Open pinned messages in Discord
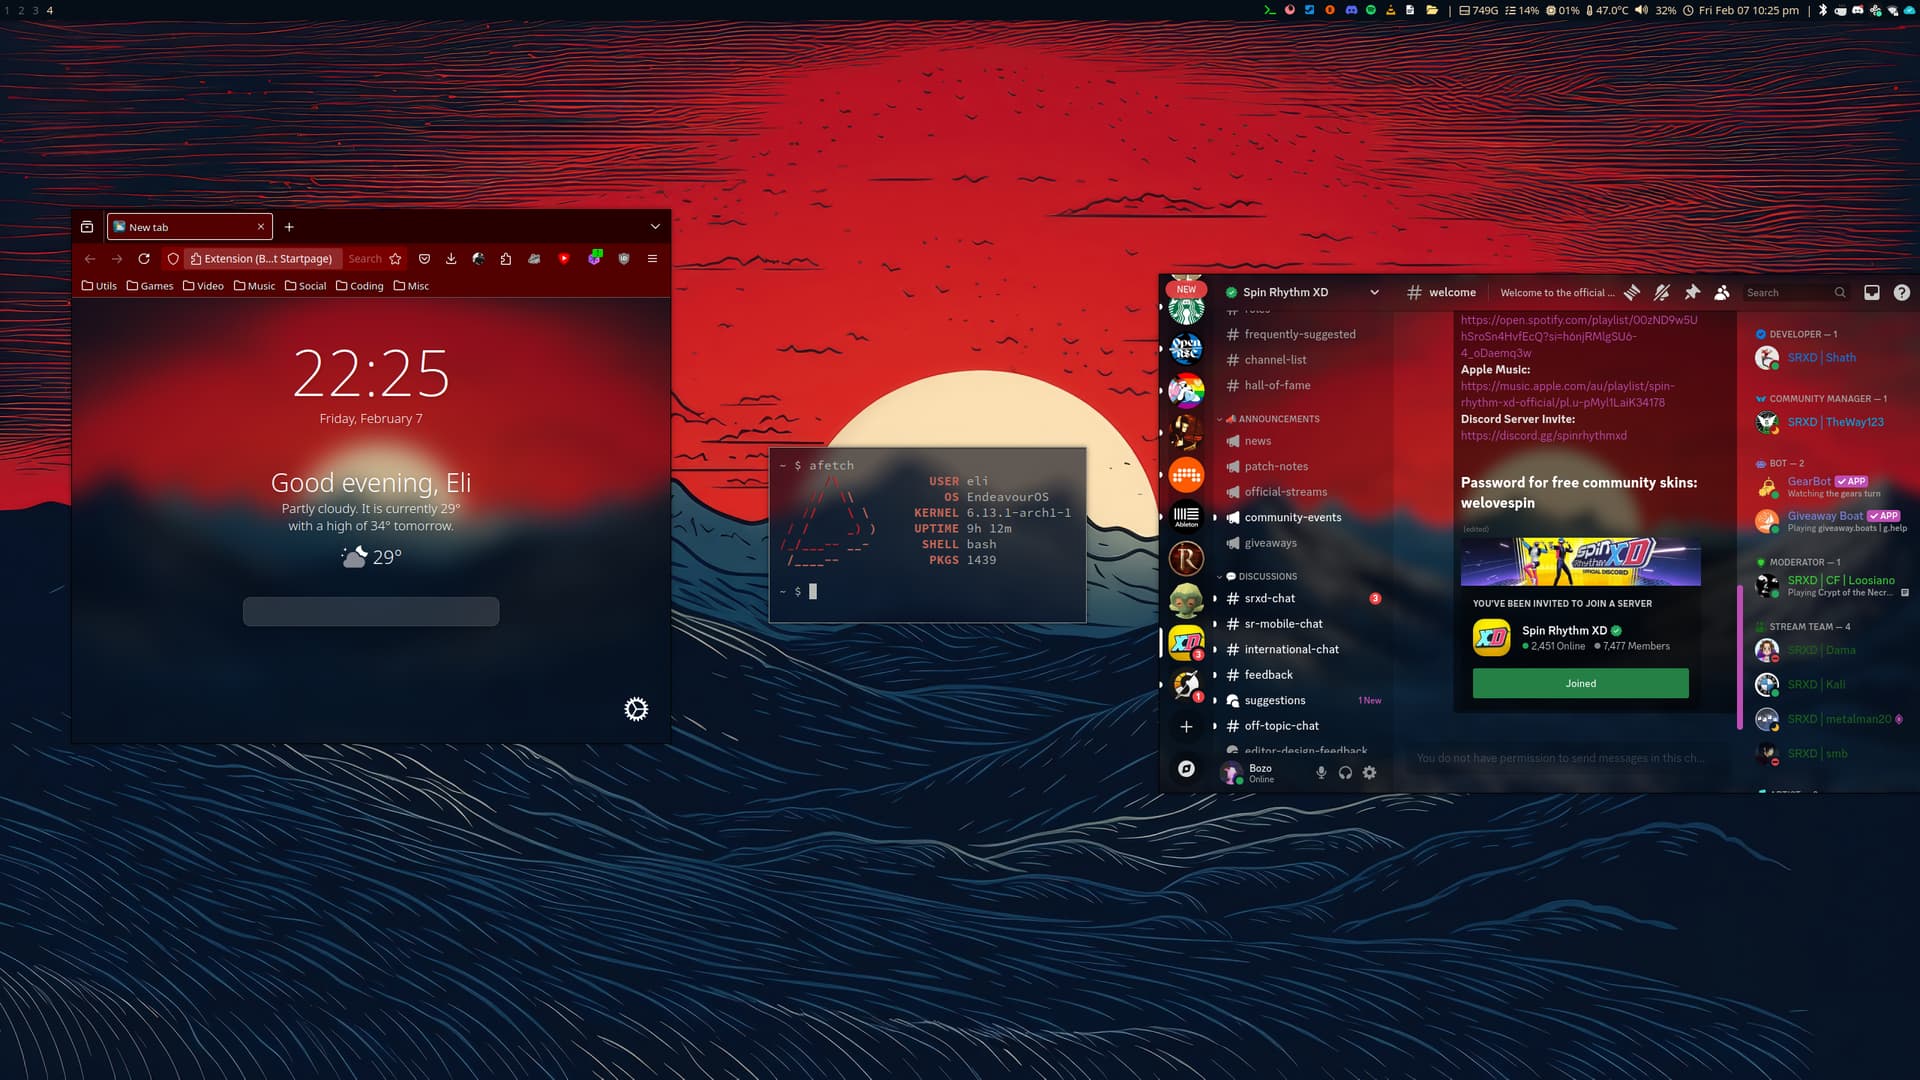The width and height of the screenshot is (1920, 1080). pyautogui.click(x=1692, y=292)
